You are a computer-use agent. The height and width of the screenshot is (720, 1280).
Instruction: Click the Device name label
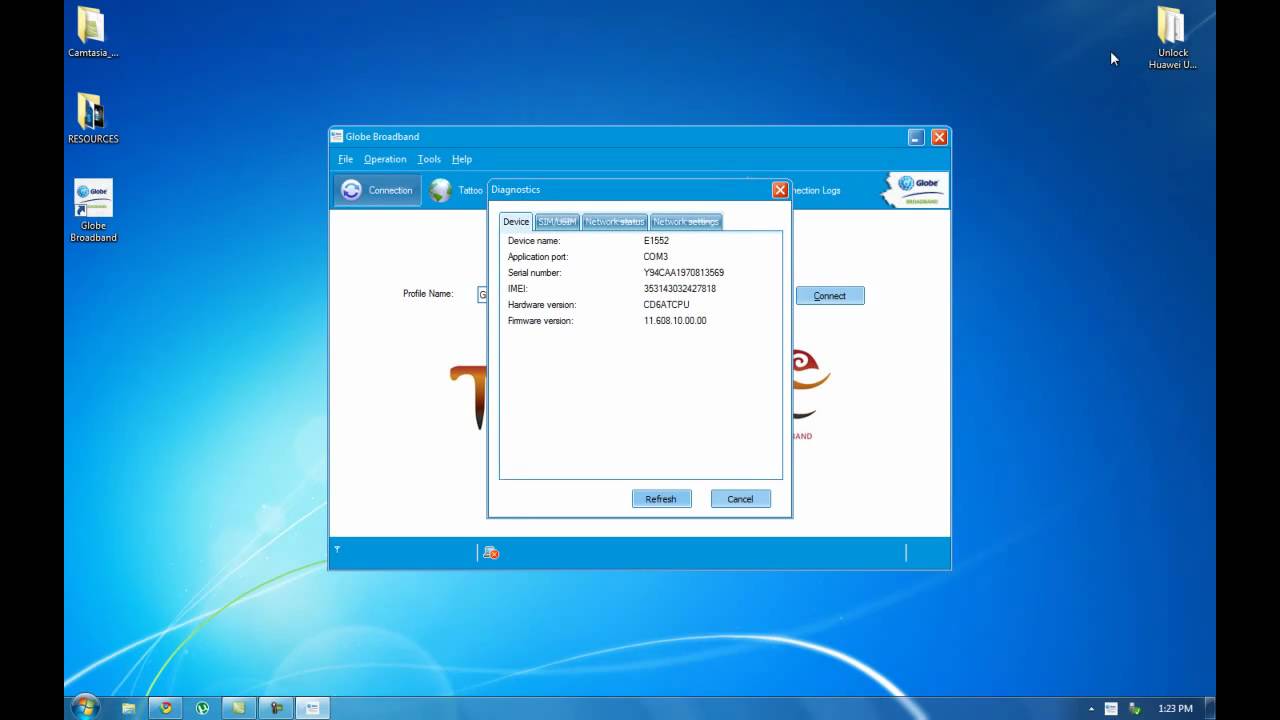(534, 241)
